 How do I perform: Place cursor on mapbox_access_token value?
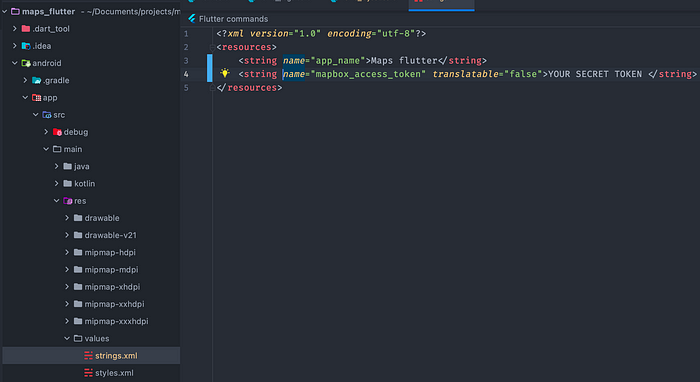pos(368,74)
